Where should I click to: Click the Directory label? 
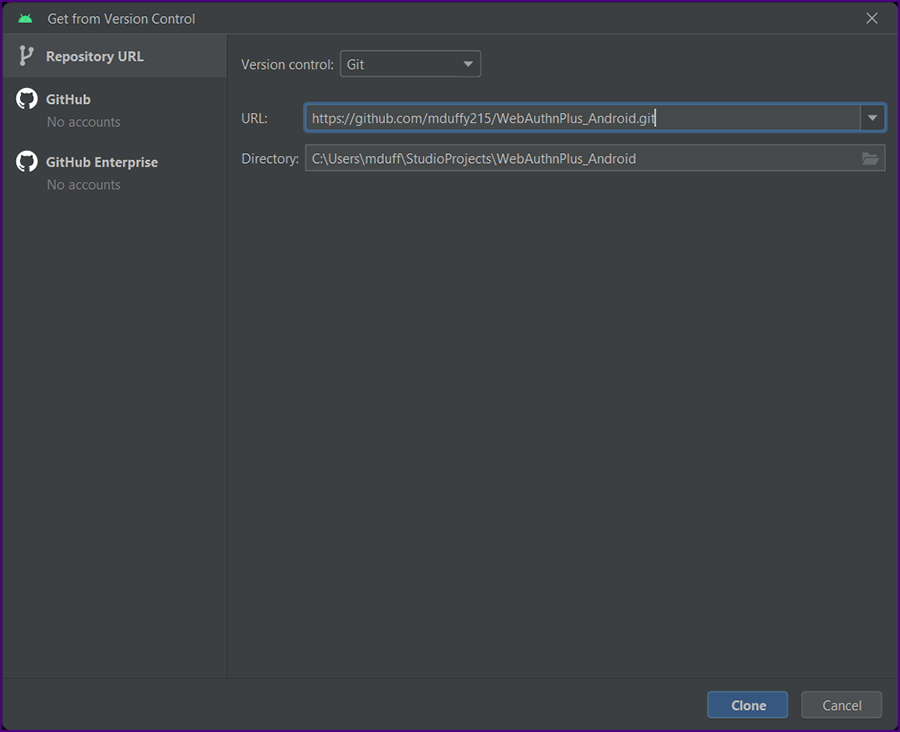click(270, 158)
